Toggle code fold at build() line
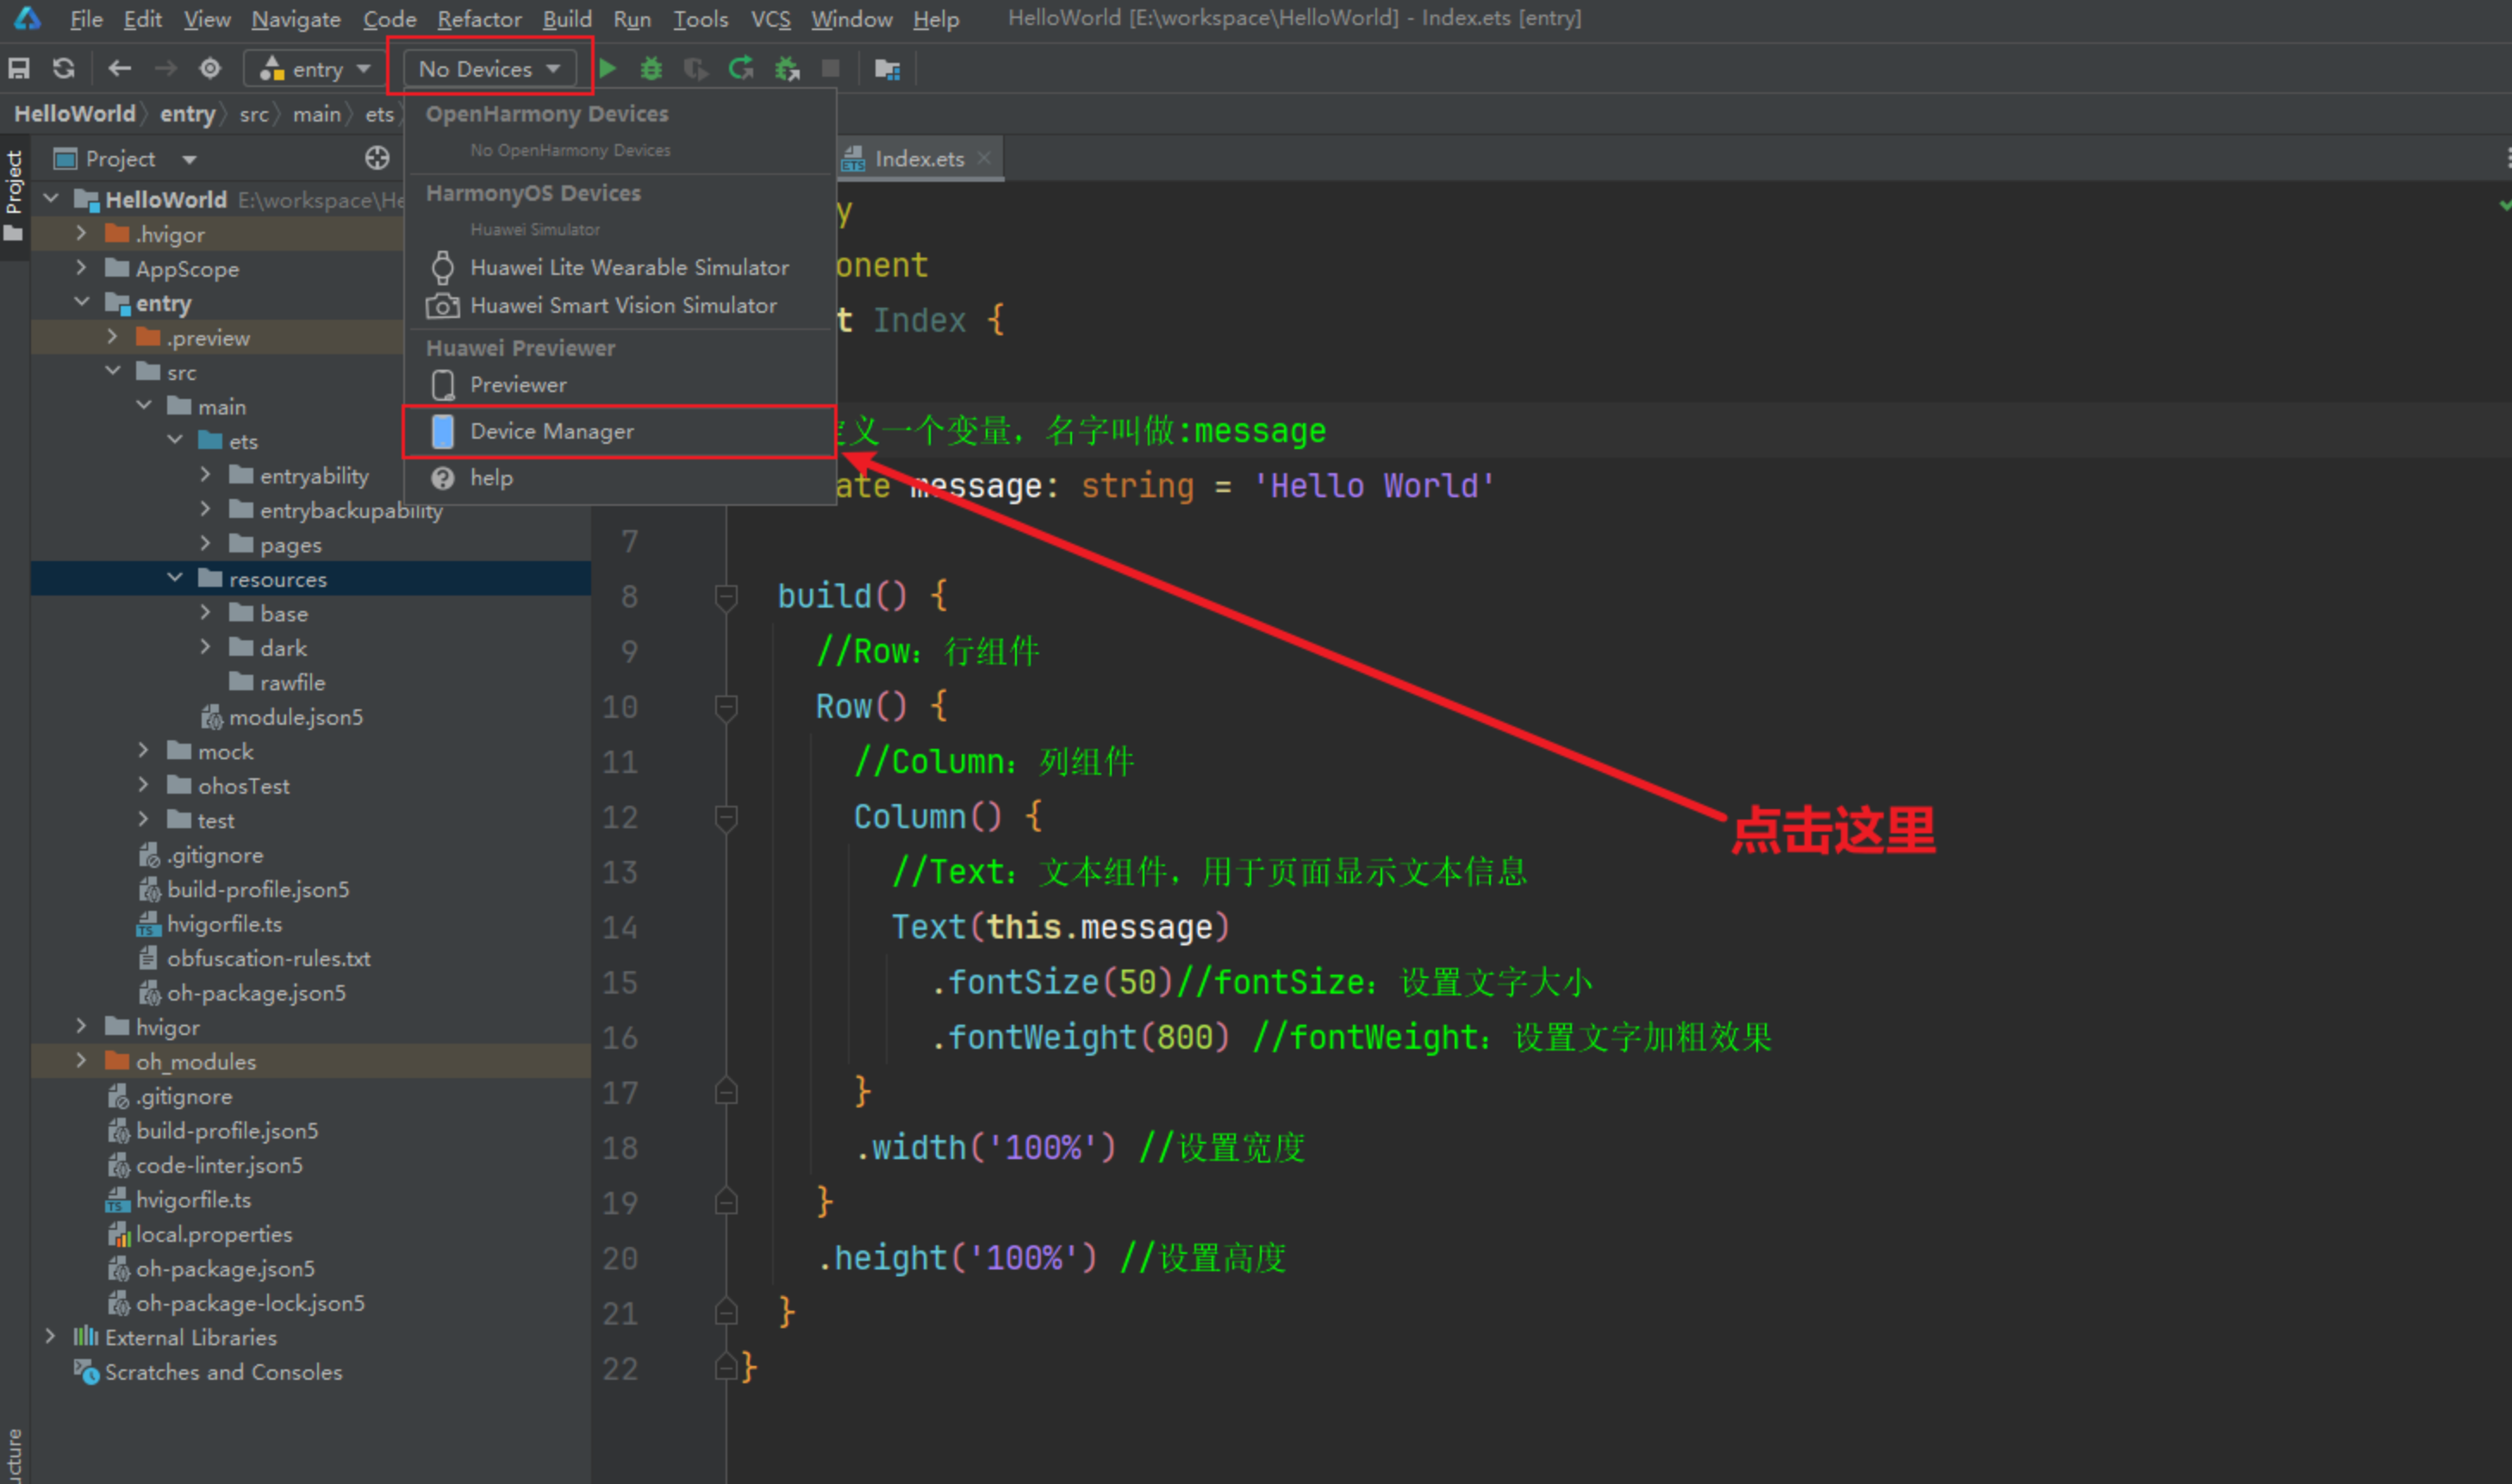Screen dimensions: 2512x1484 point(727,597)
